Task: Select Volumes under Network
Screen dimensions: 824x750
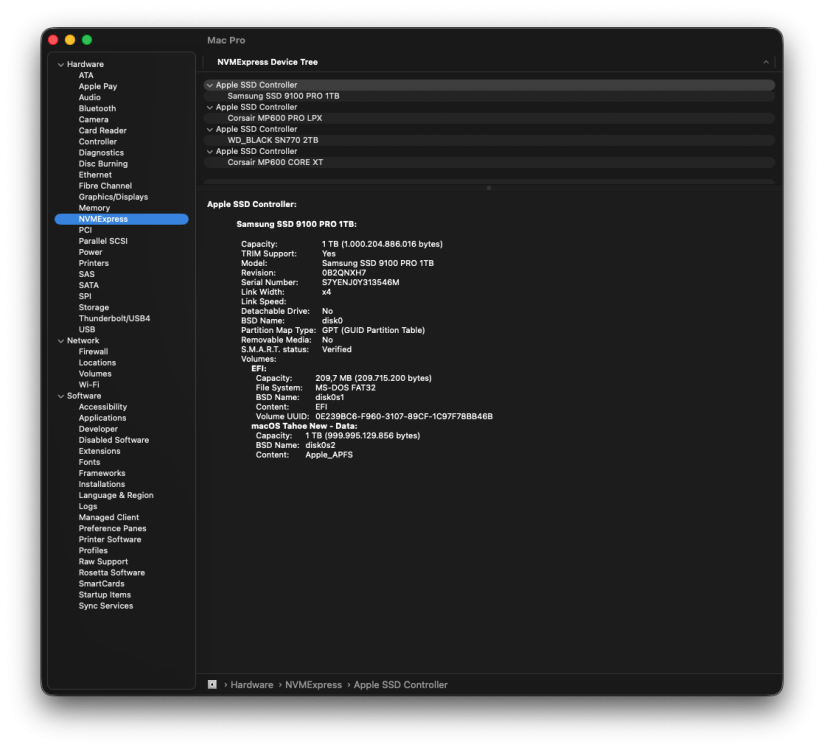Action: coord(95,374)
